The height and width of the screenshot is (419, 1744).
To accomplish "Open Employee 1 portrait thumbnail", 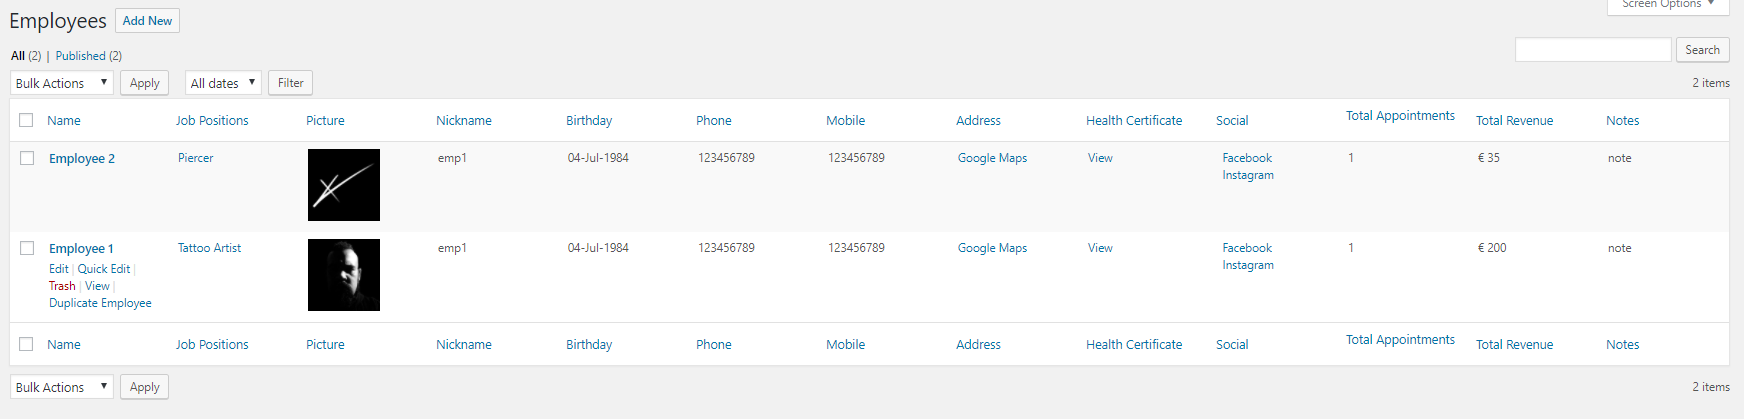I will (344, 275).
